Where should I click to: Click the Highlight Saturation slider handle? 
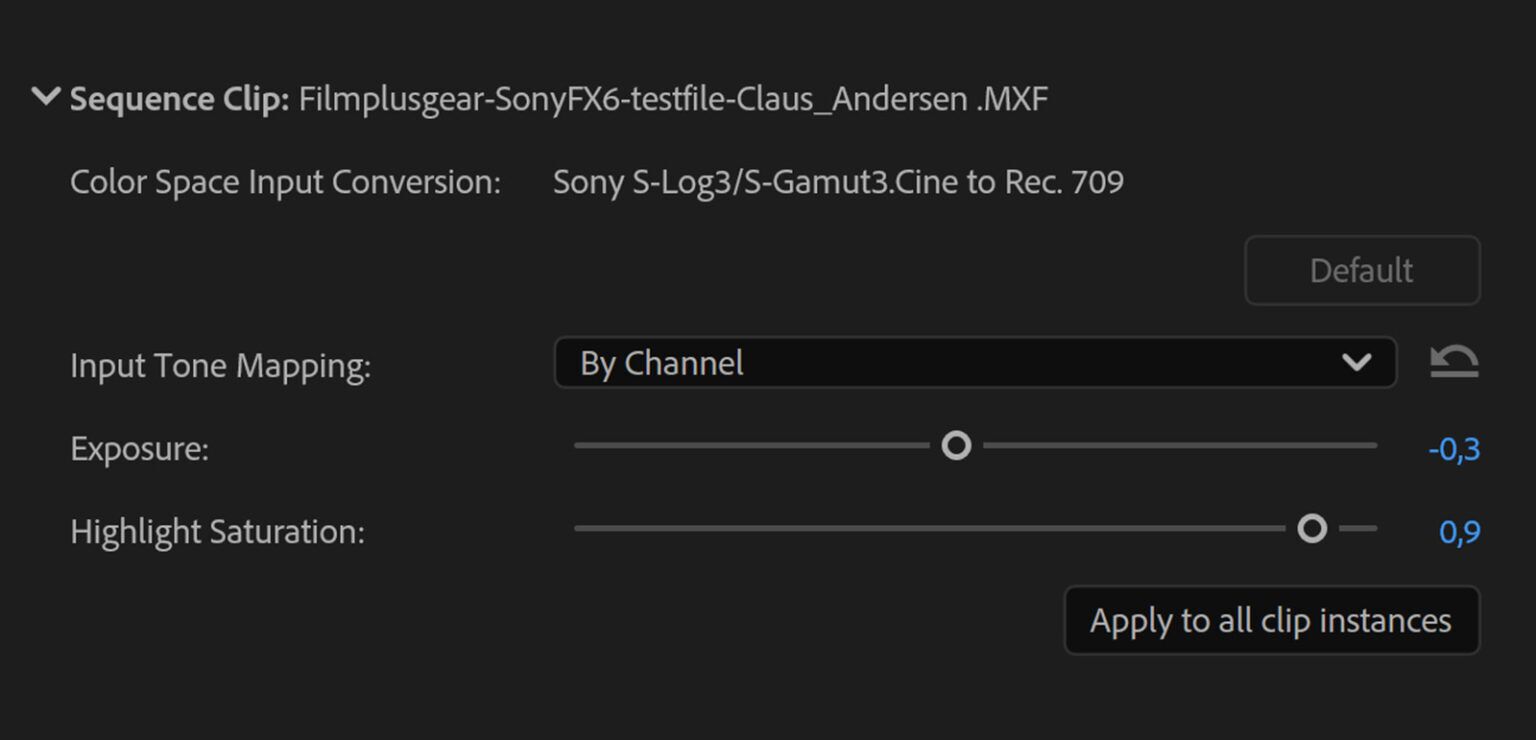[1313, 527]
